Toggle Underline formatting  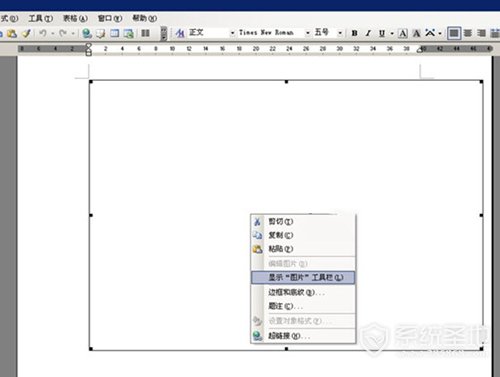pyautogui.click(x=382, y=33)
